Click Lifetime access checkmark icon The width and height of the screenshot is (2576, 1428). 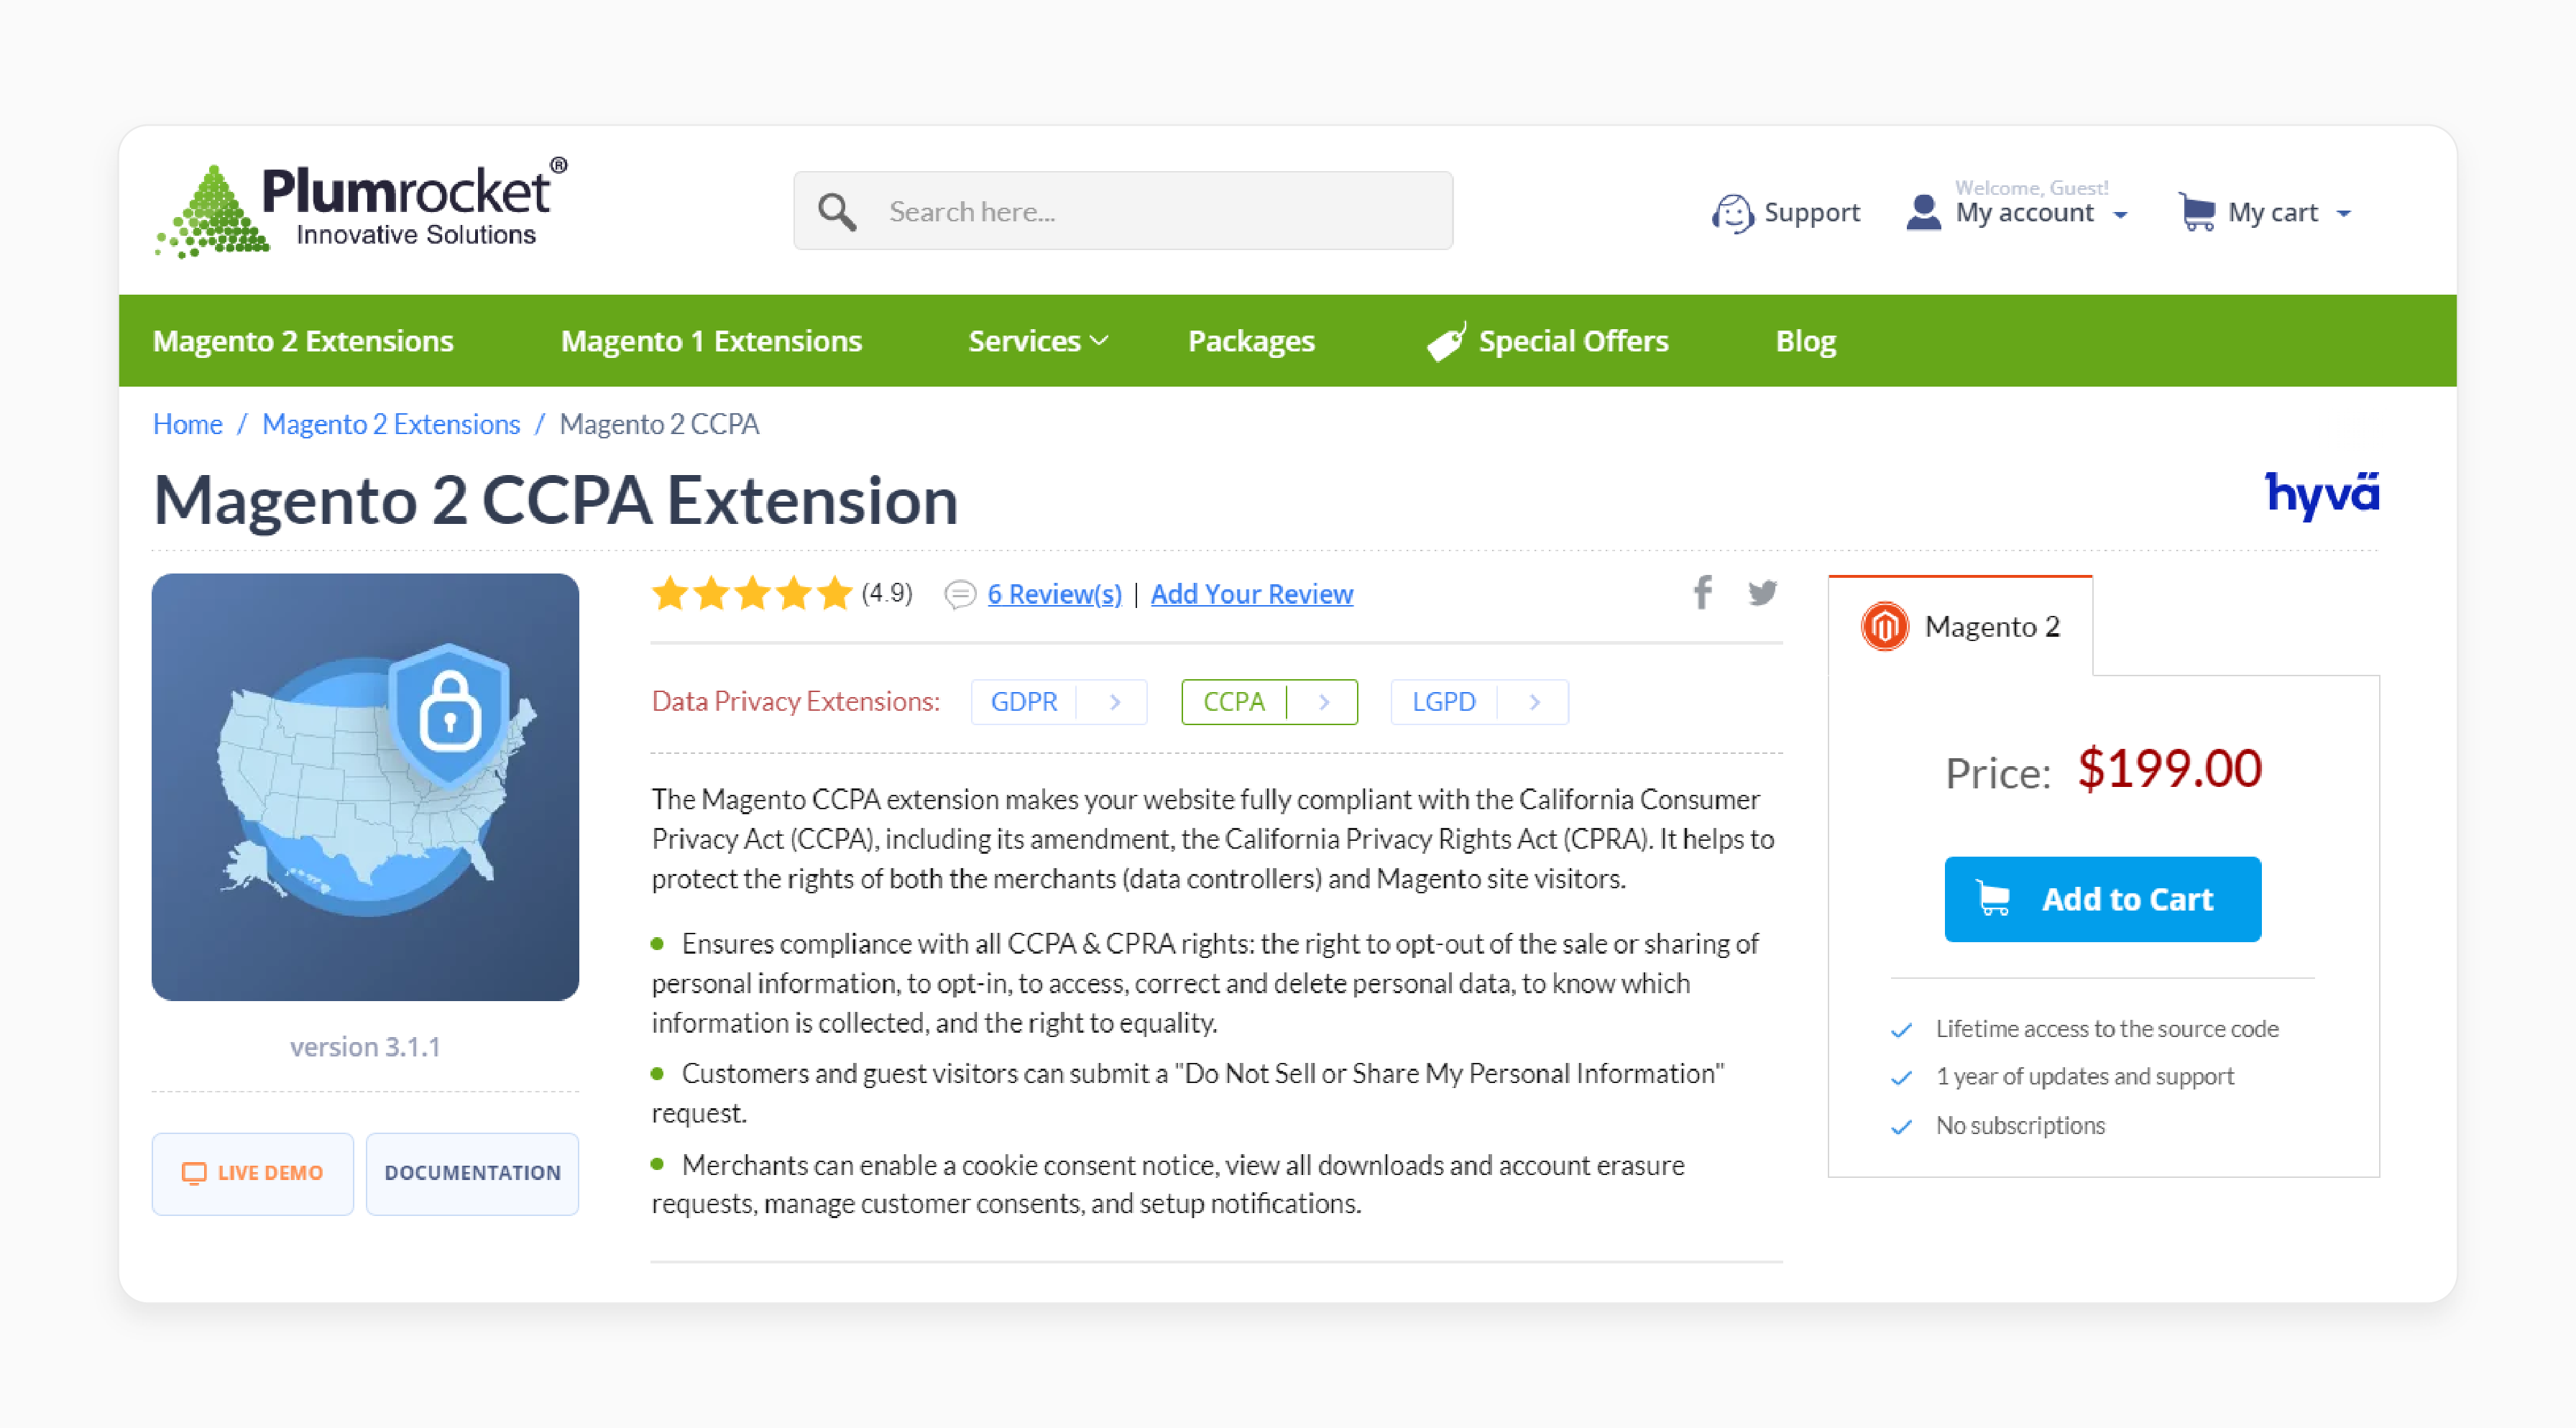click(1901, 1030)
